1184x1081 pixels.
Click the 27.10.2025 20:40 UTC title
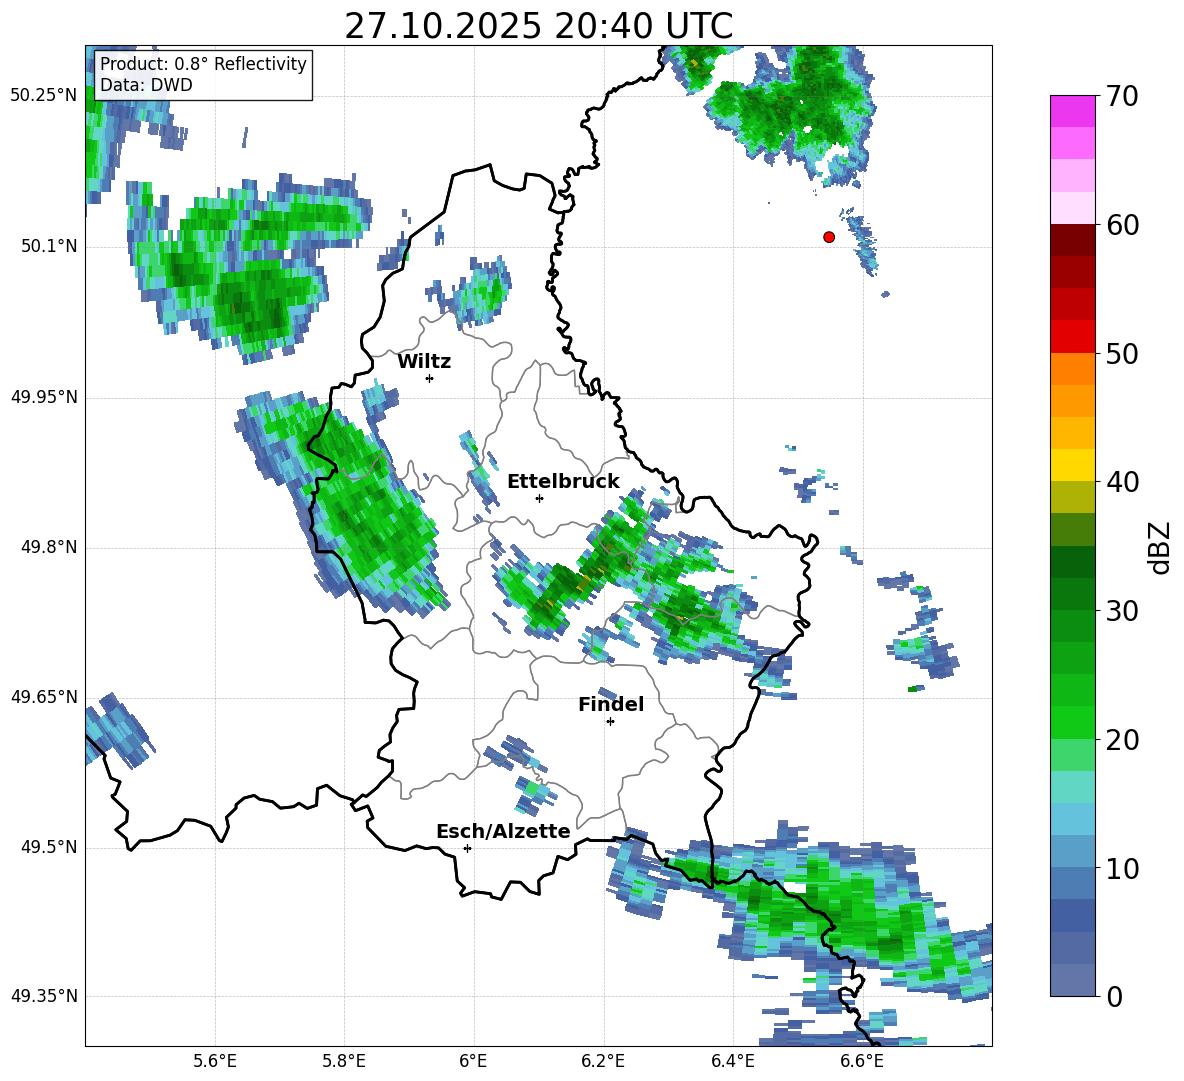click(x=539, y=26)
